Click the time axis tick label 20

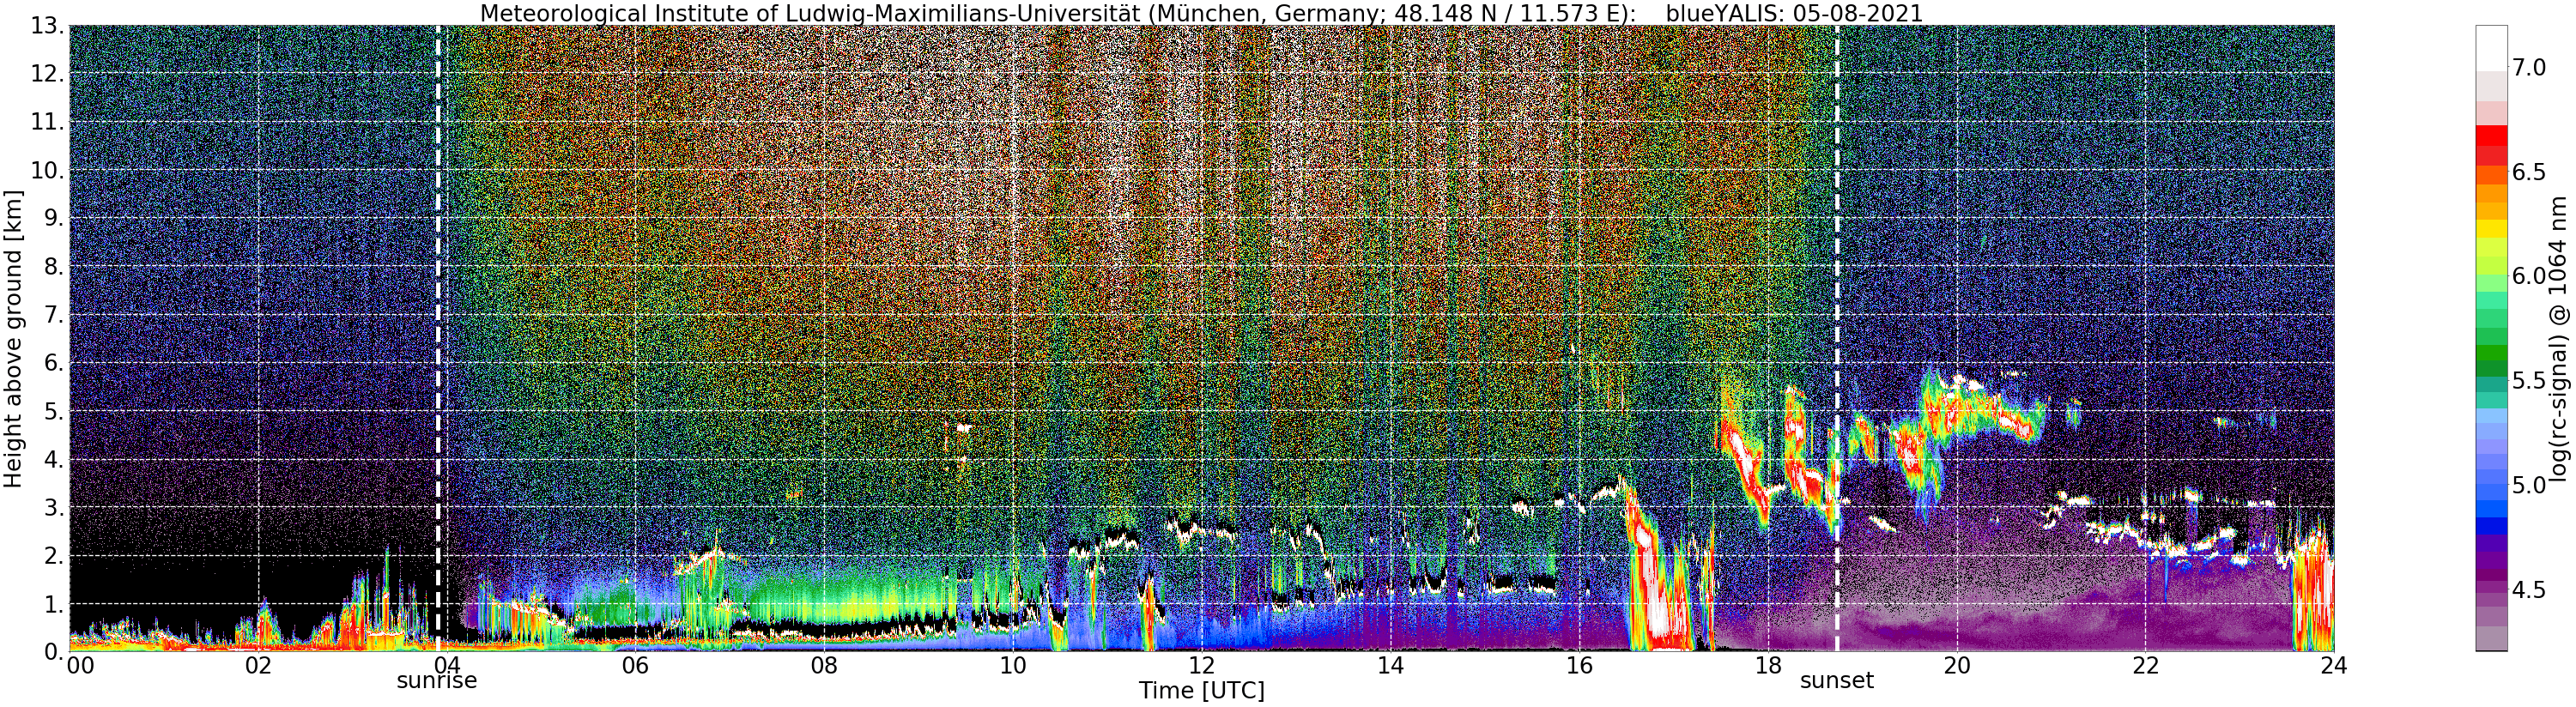tap(1956, 666)
